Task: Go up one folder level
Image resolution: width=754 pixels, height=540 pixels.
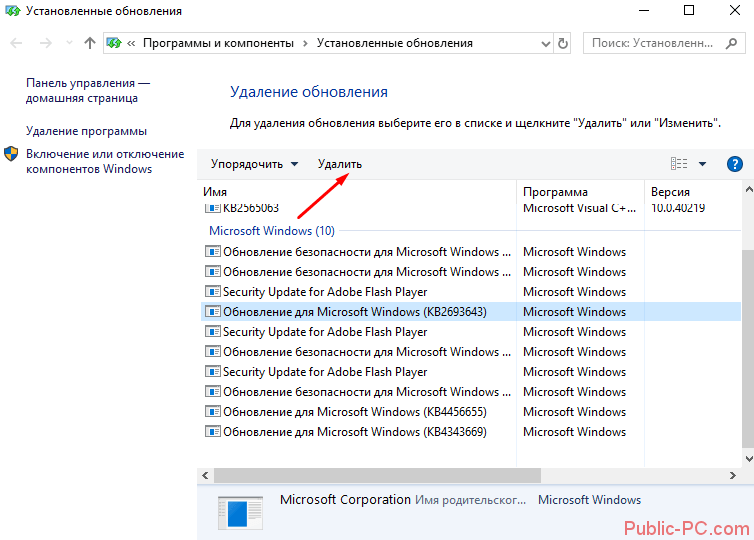Action: (x=89, y=43)
